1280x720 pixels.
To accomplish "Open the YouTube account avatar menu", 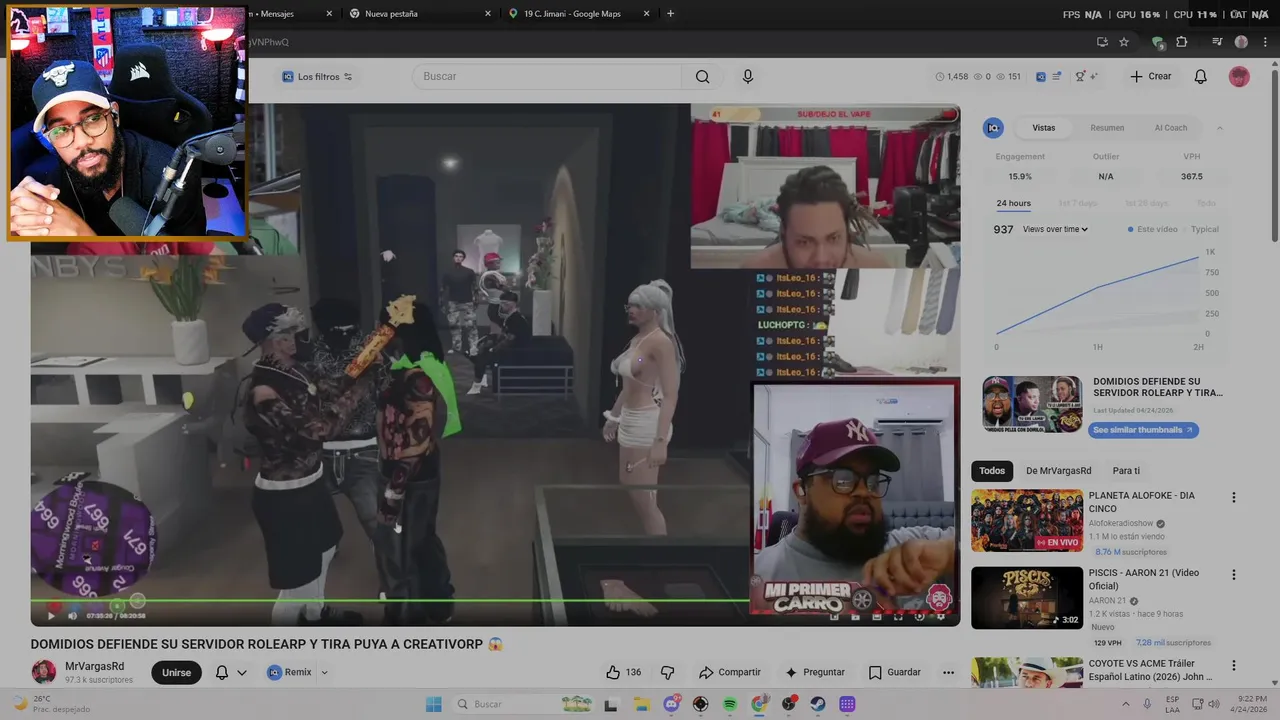I will click(1239, 77).
